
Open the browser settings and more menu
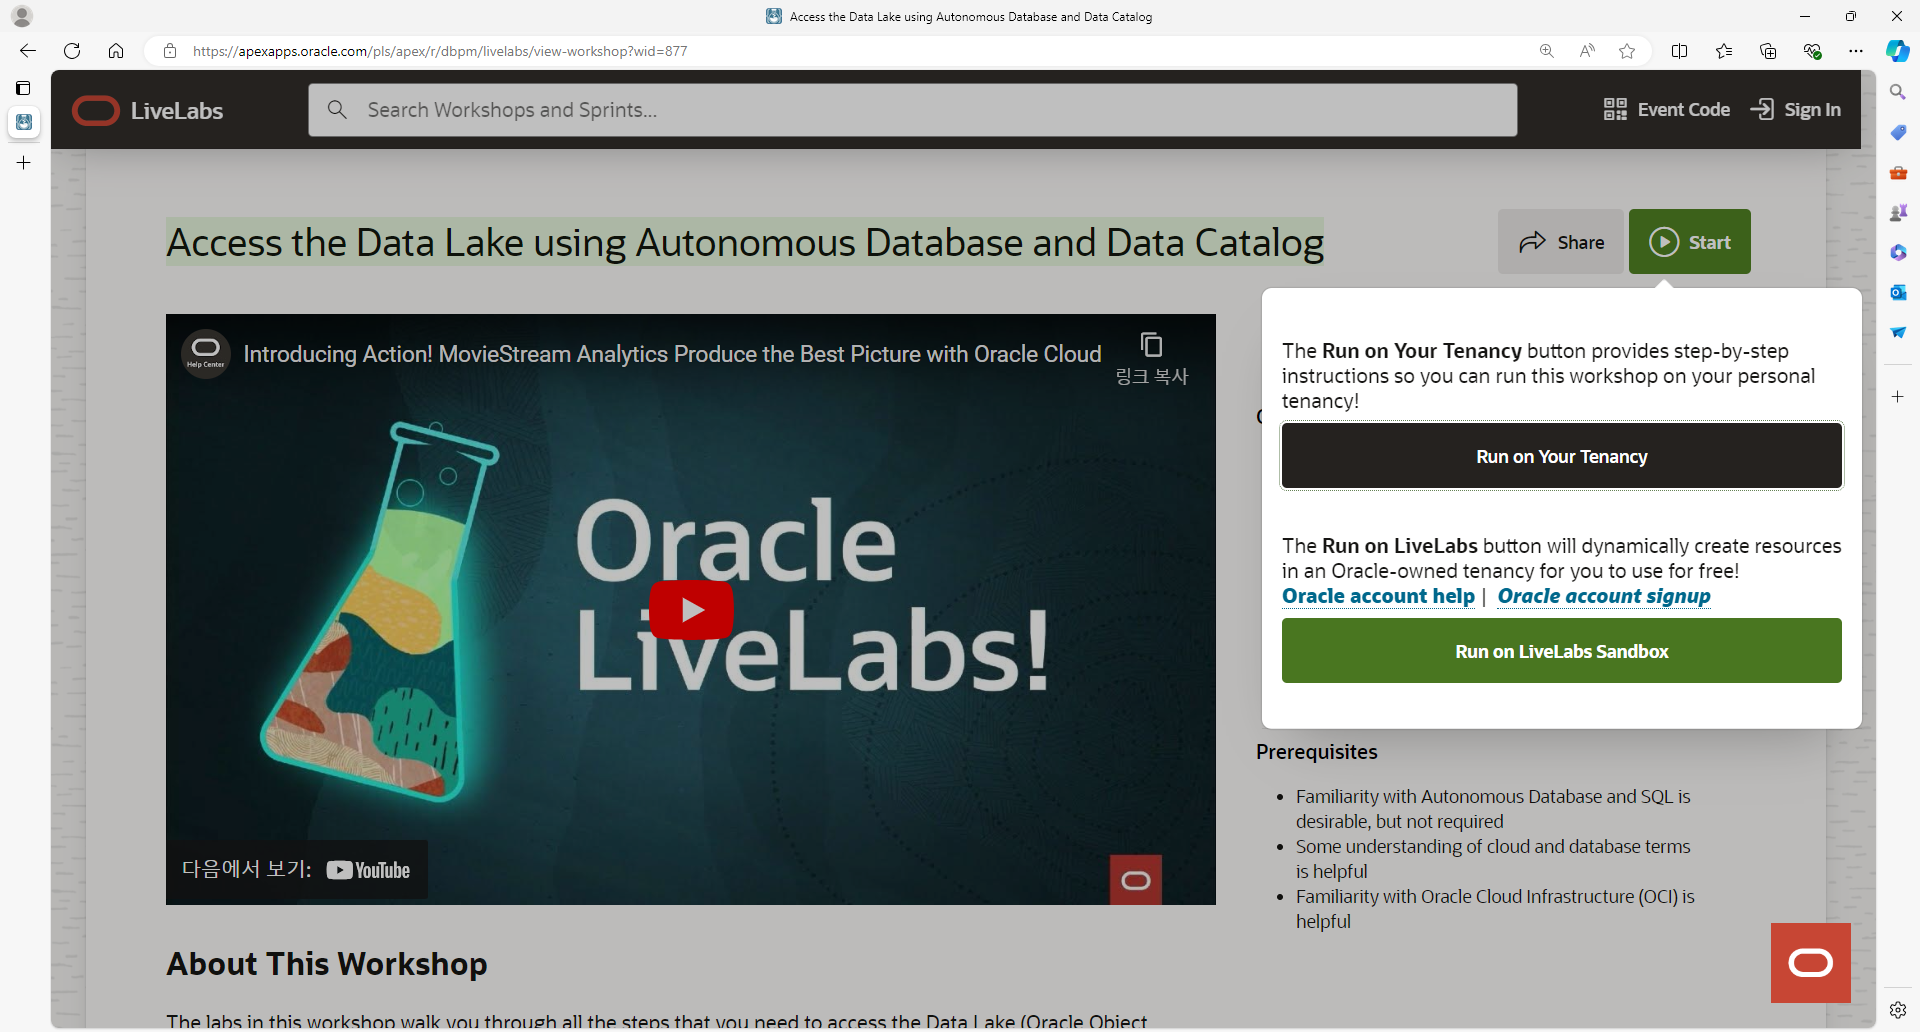tap(1856, 51)
